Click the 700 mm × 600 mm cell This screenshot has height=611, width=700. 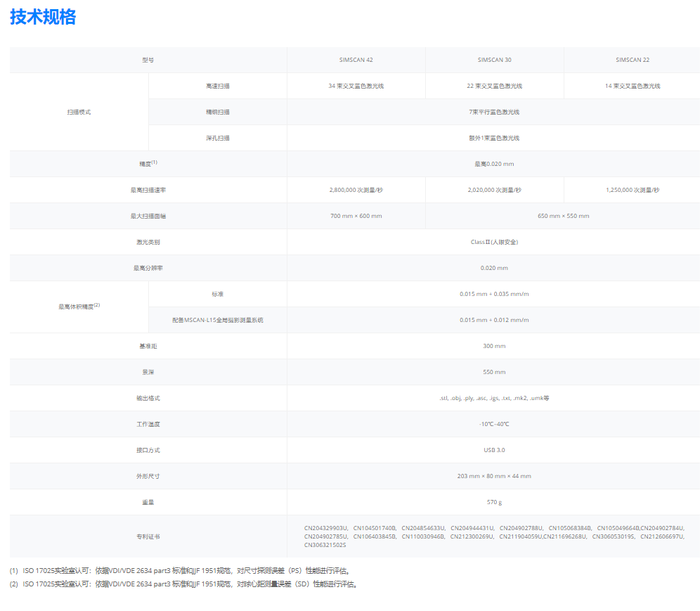click(x=356, y=216)
